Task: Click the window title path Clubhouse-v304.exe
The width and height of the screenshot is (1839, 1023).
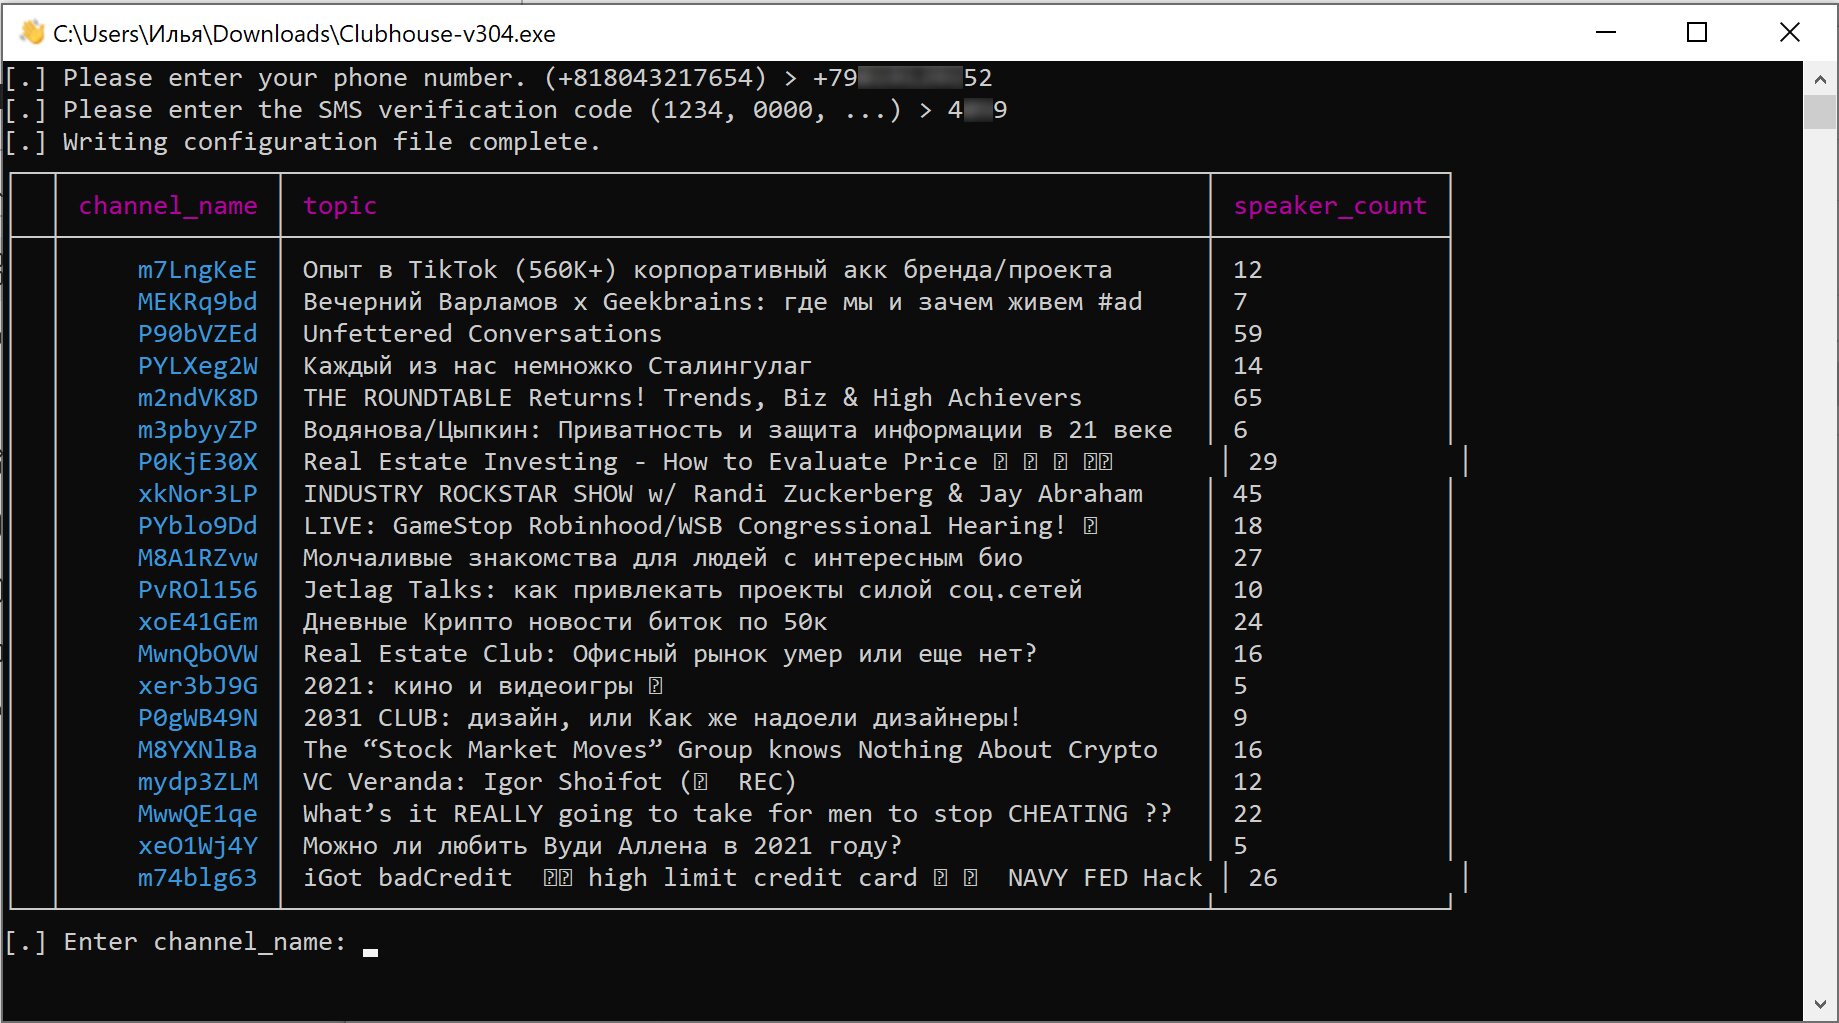Action: point(304,33)
